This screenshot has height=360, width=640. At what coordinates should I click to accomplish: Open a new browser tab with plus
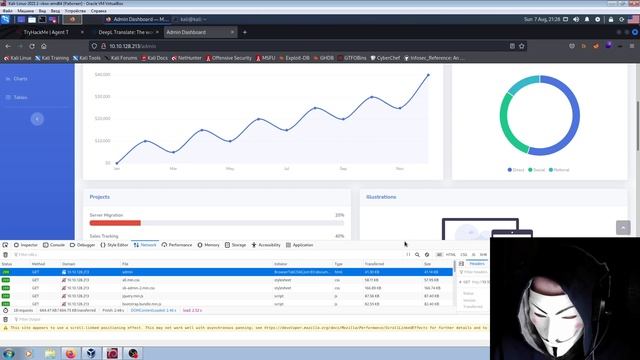coord(245,32)
